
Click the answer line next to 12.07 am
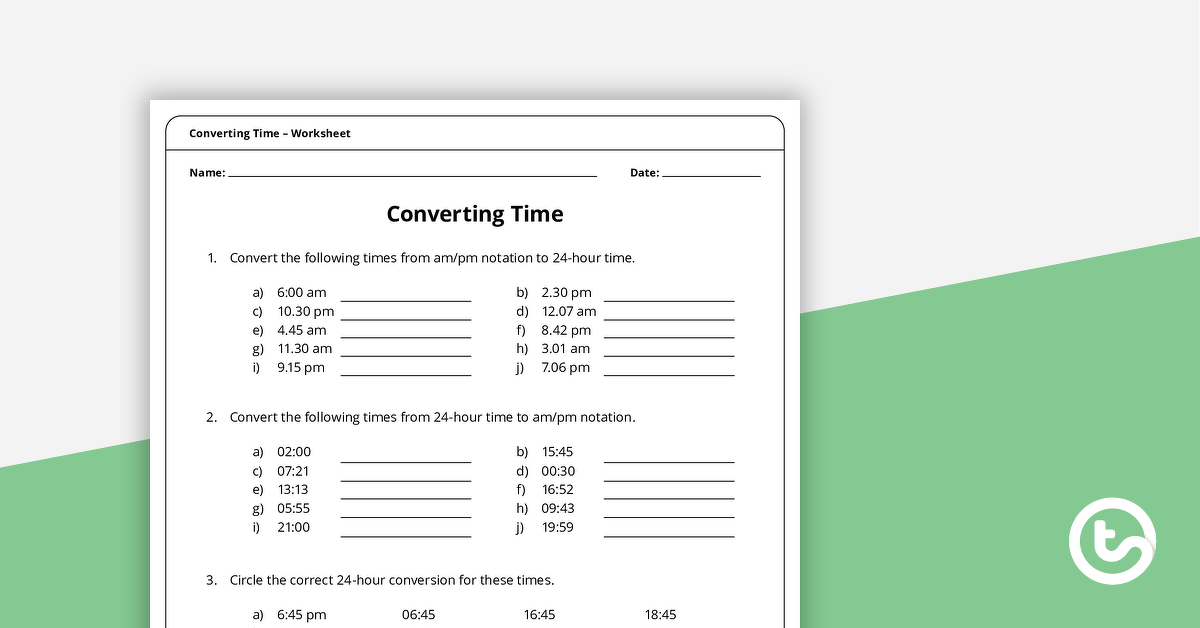click(x=669, y=316)
